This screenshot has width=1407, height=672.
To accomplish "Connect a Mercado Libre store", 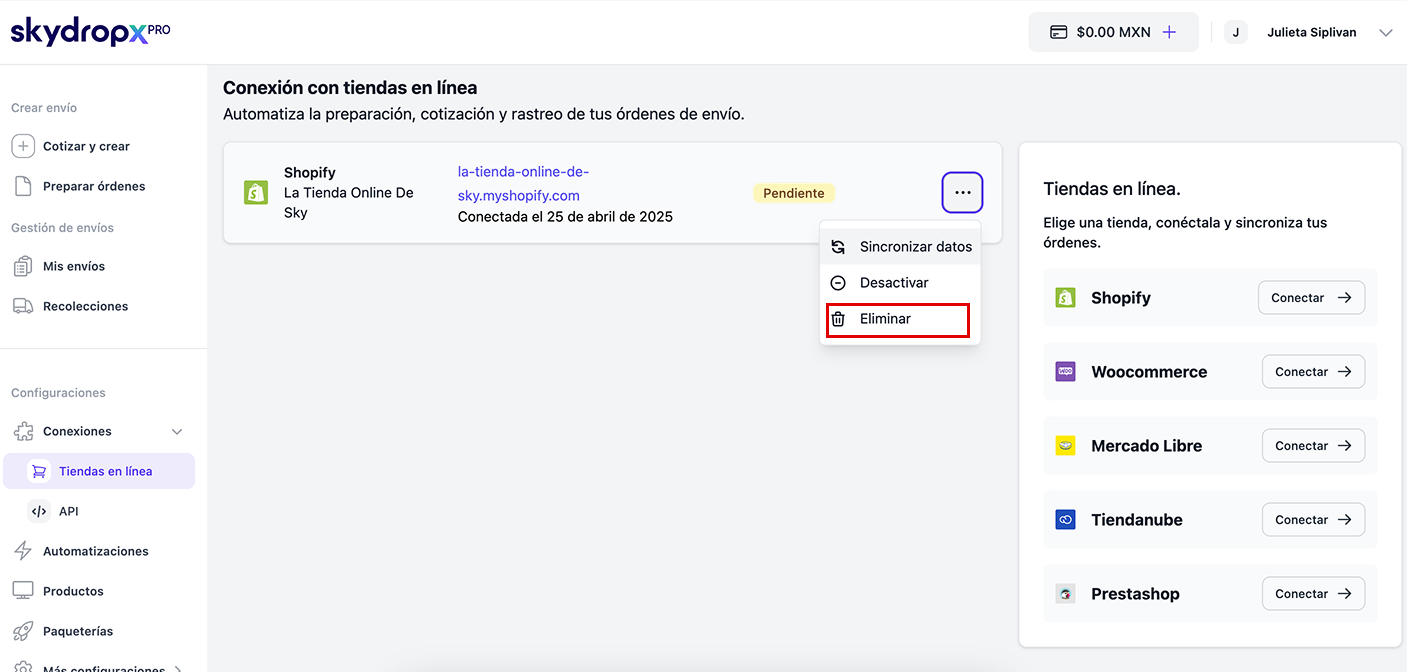I will (x=1314, y=446).
